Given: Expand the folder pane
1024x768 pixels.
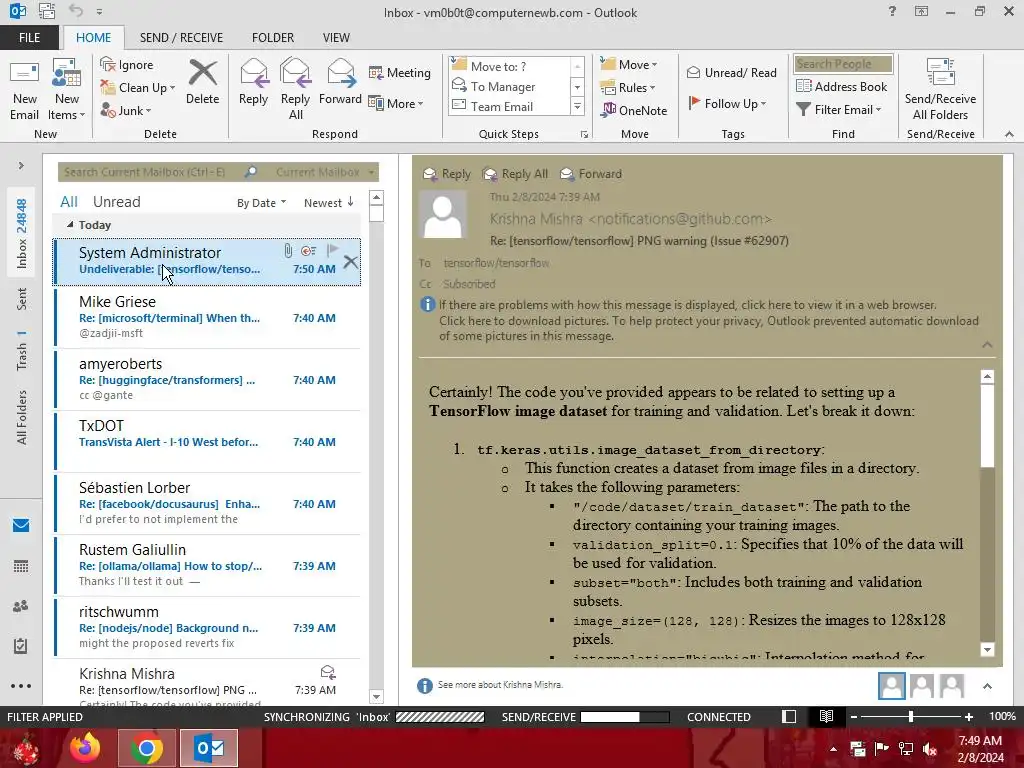Looking at the screenshot, I should click(21, 166).
